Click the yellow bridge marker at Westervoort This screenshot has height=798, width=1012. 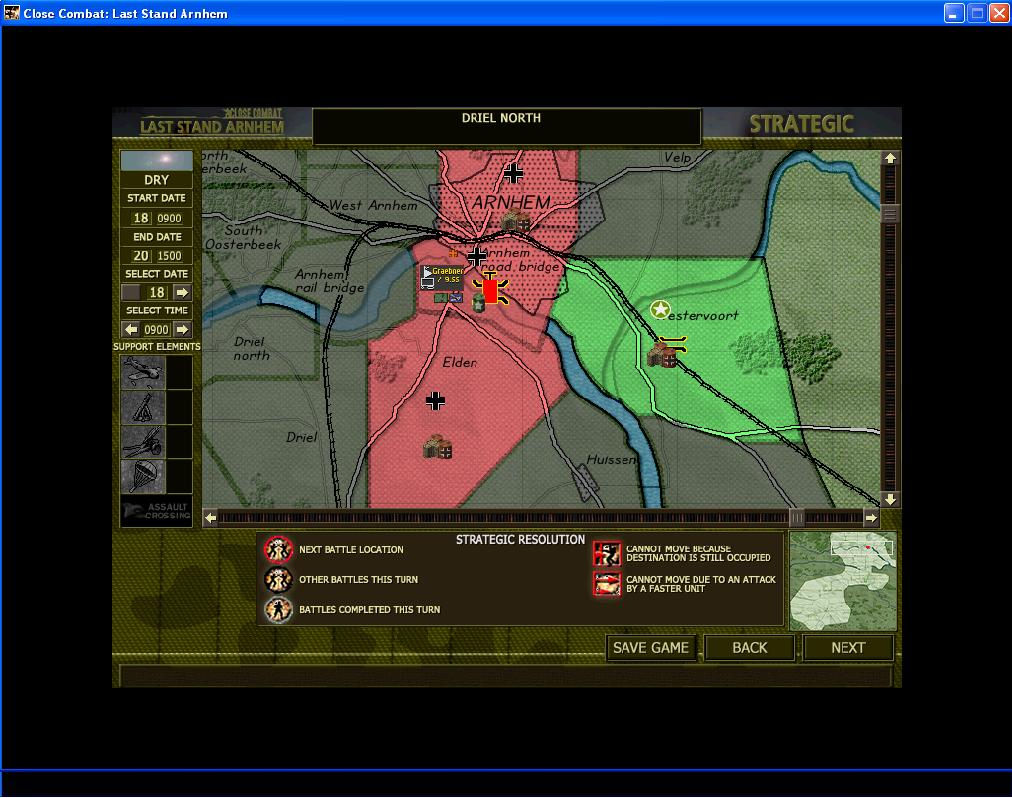tap(673, 343)
